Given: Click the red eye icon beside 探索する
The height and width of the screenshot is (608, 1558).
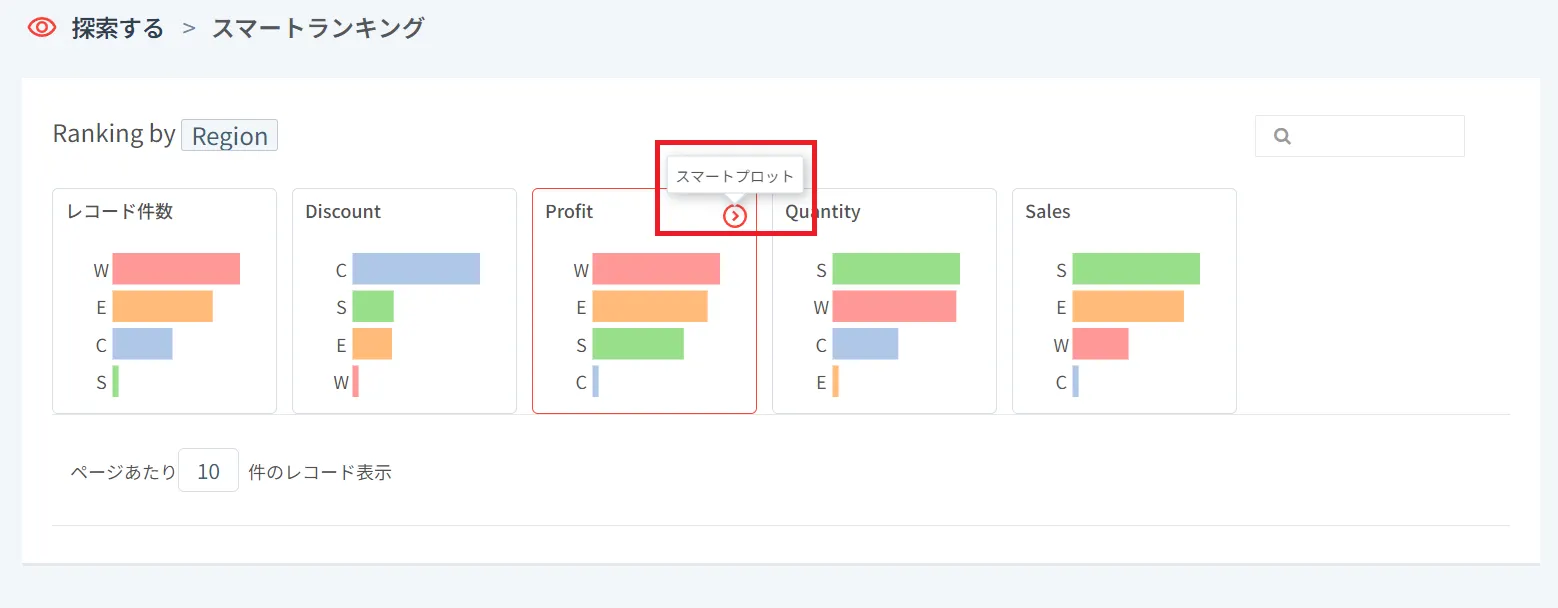Looking at the screenshot, I should 42,28.
